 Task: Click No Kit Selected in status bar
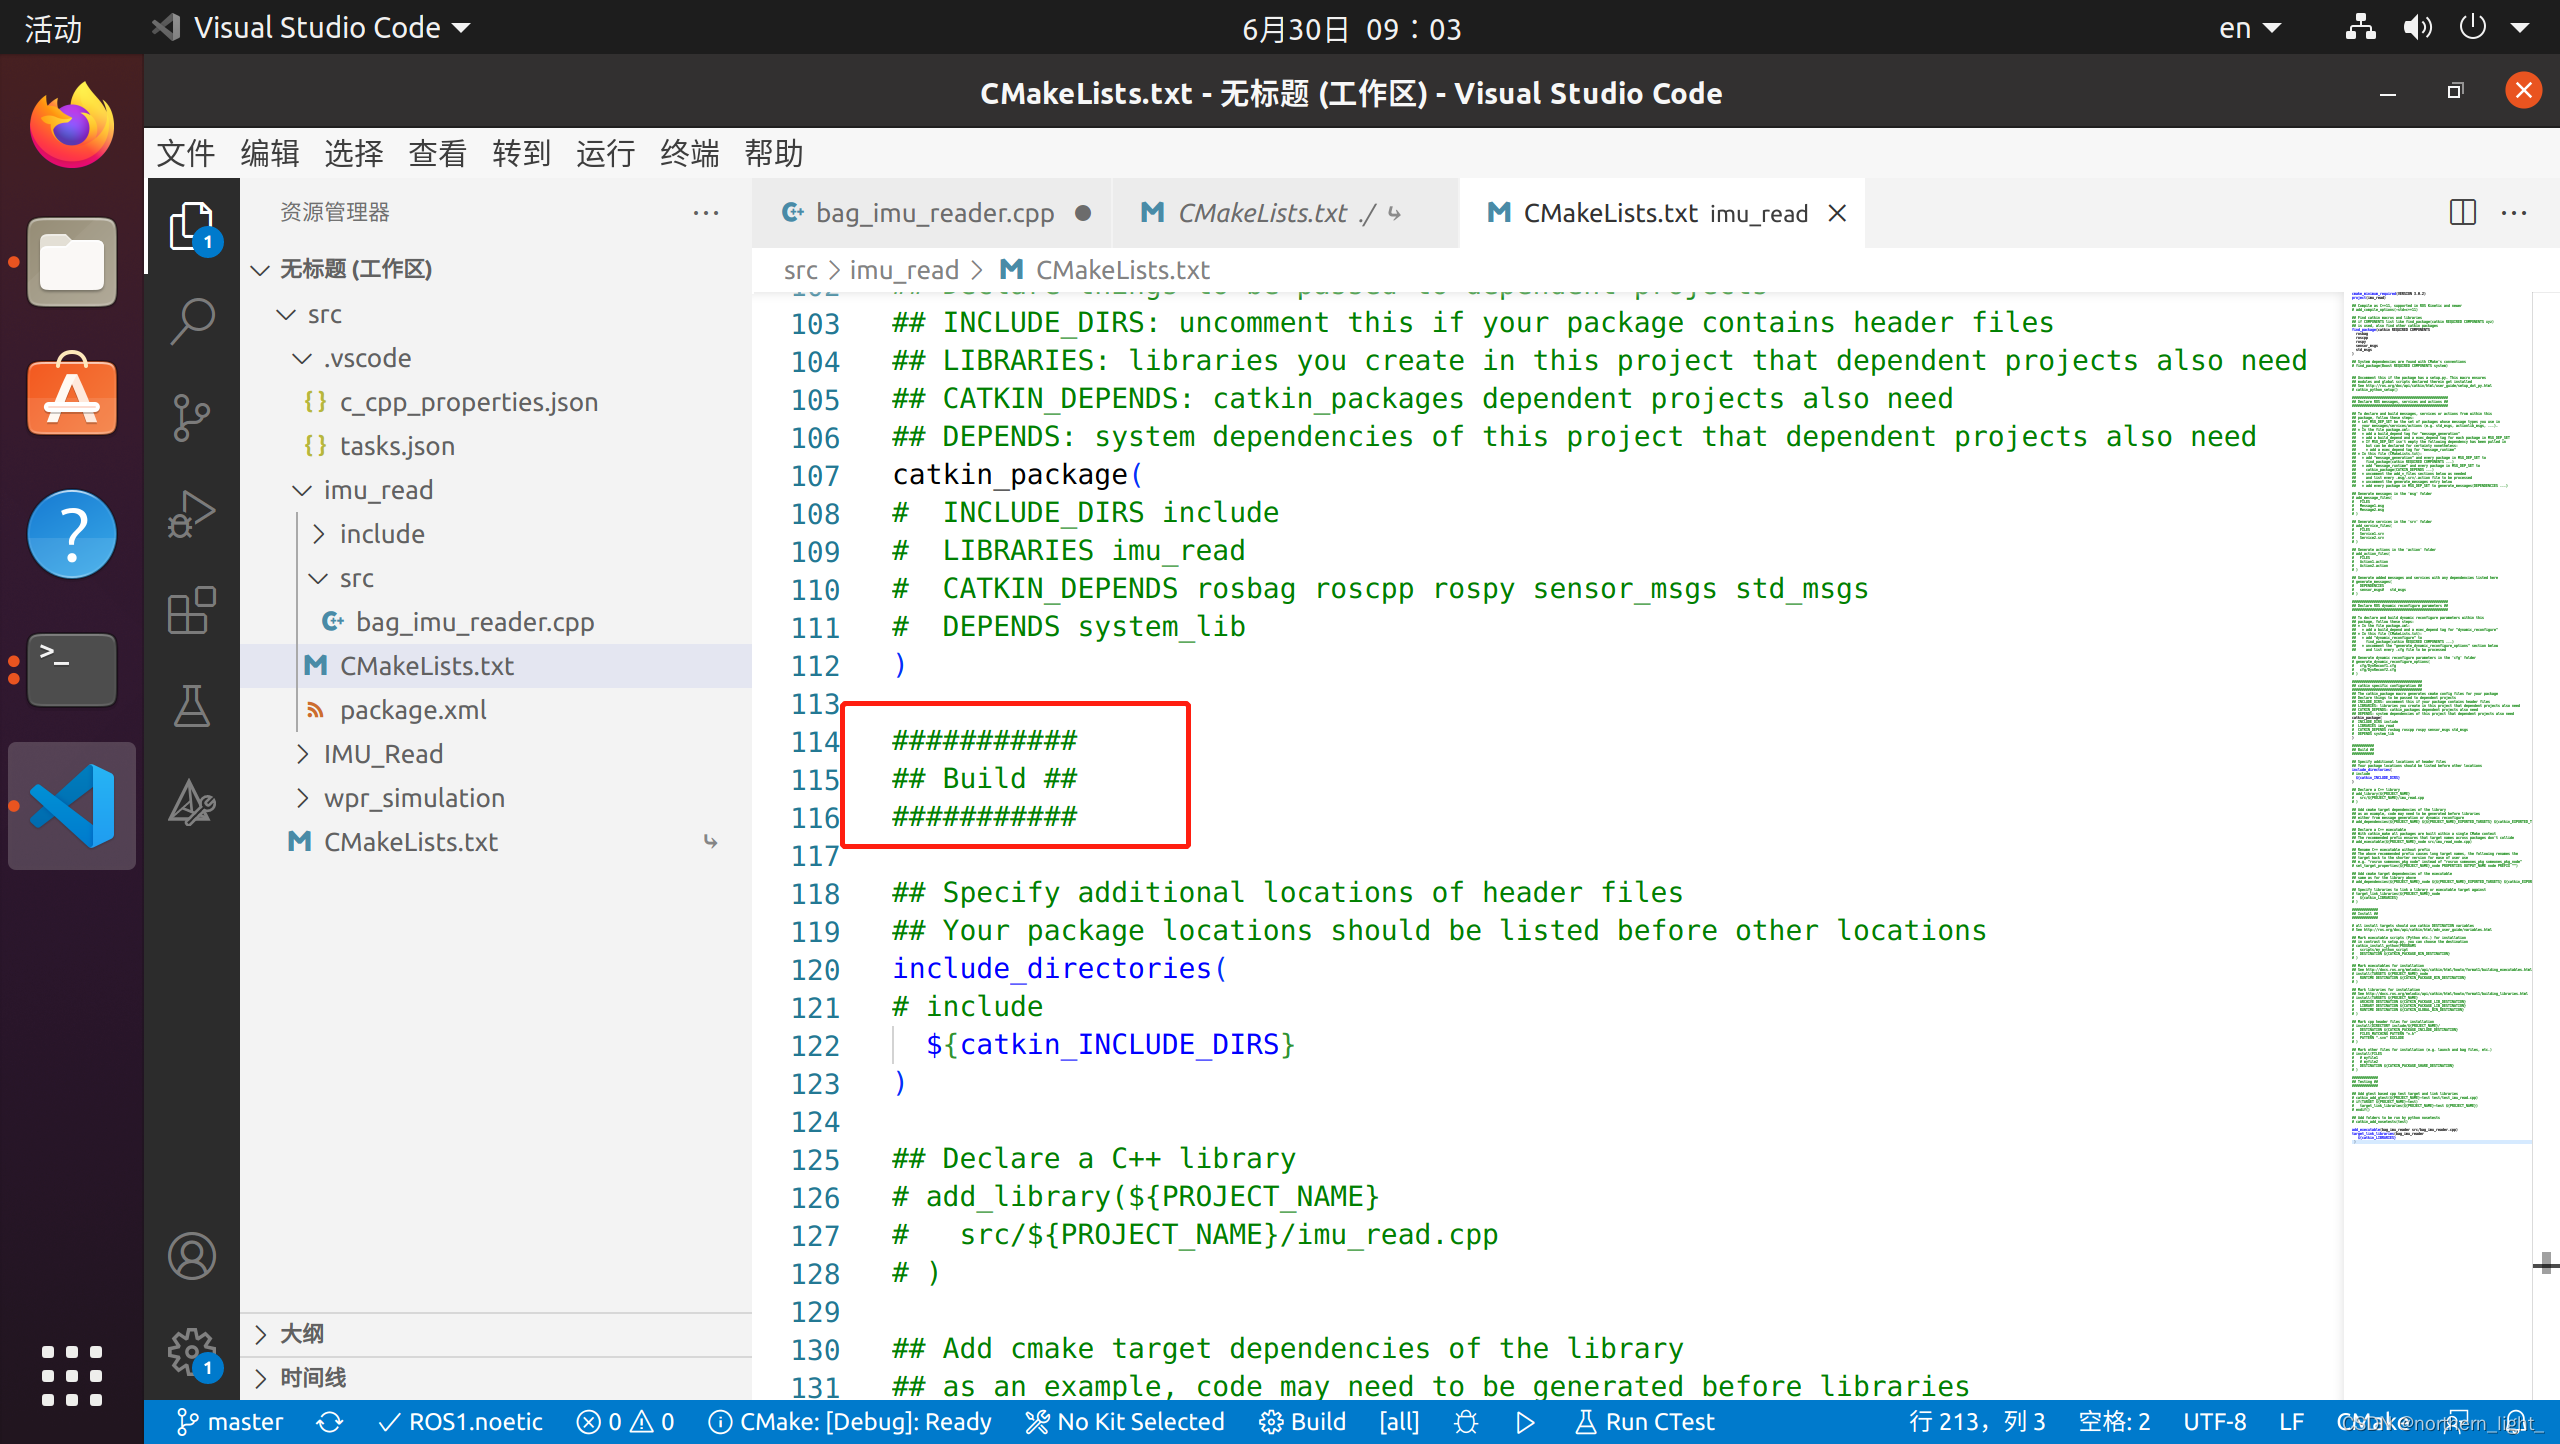point(1126,1422)
